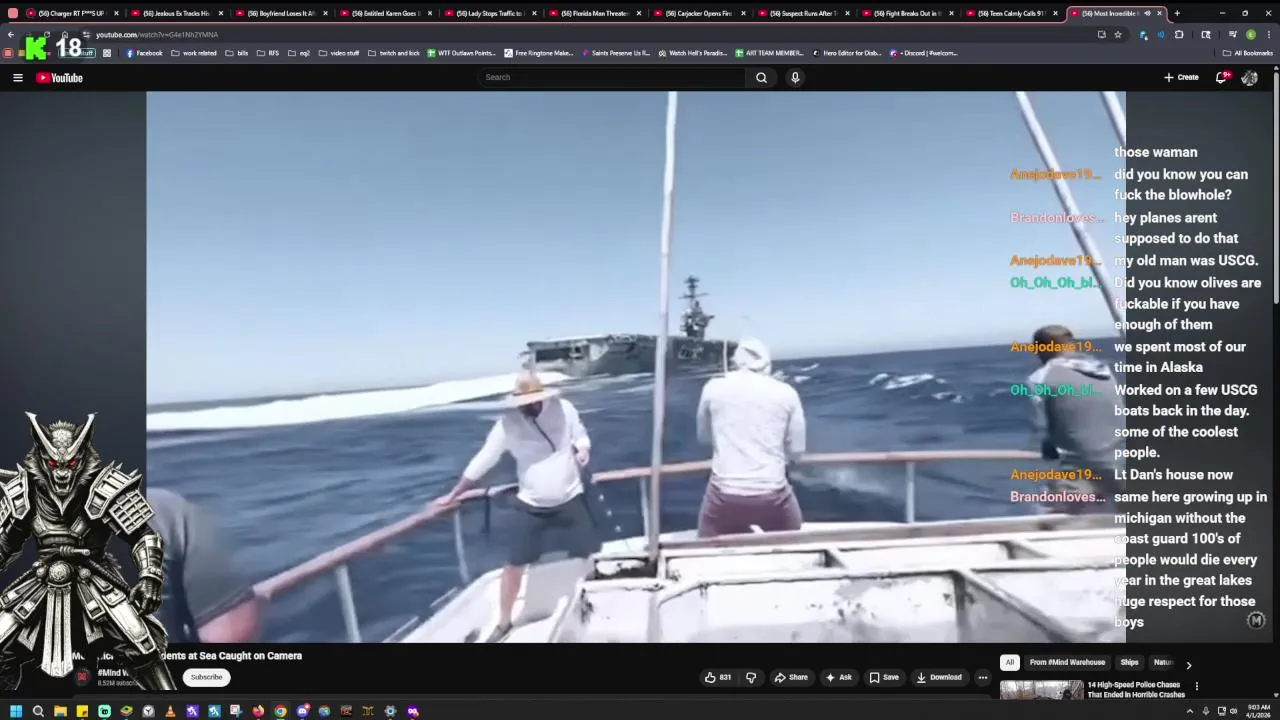Like the video with thumbs up

(x=718, y=677)
